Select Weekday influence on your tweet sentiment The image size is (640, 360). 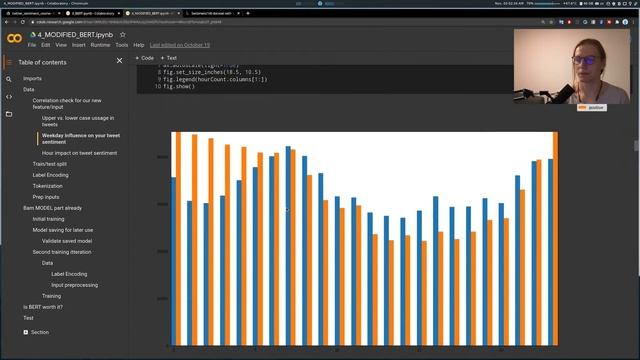[81, 139]
